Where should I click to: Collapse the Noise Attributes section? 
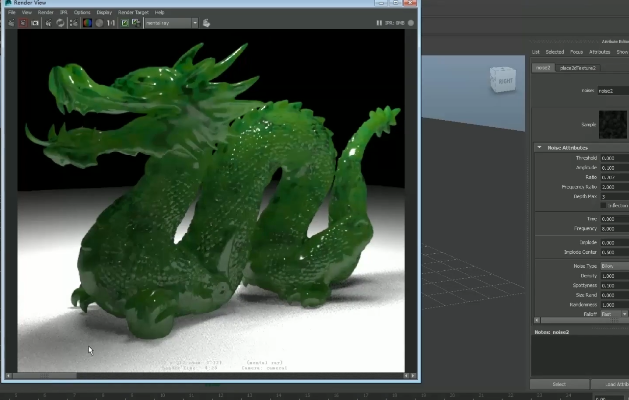tap(541, 147)
